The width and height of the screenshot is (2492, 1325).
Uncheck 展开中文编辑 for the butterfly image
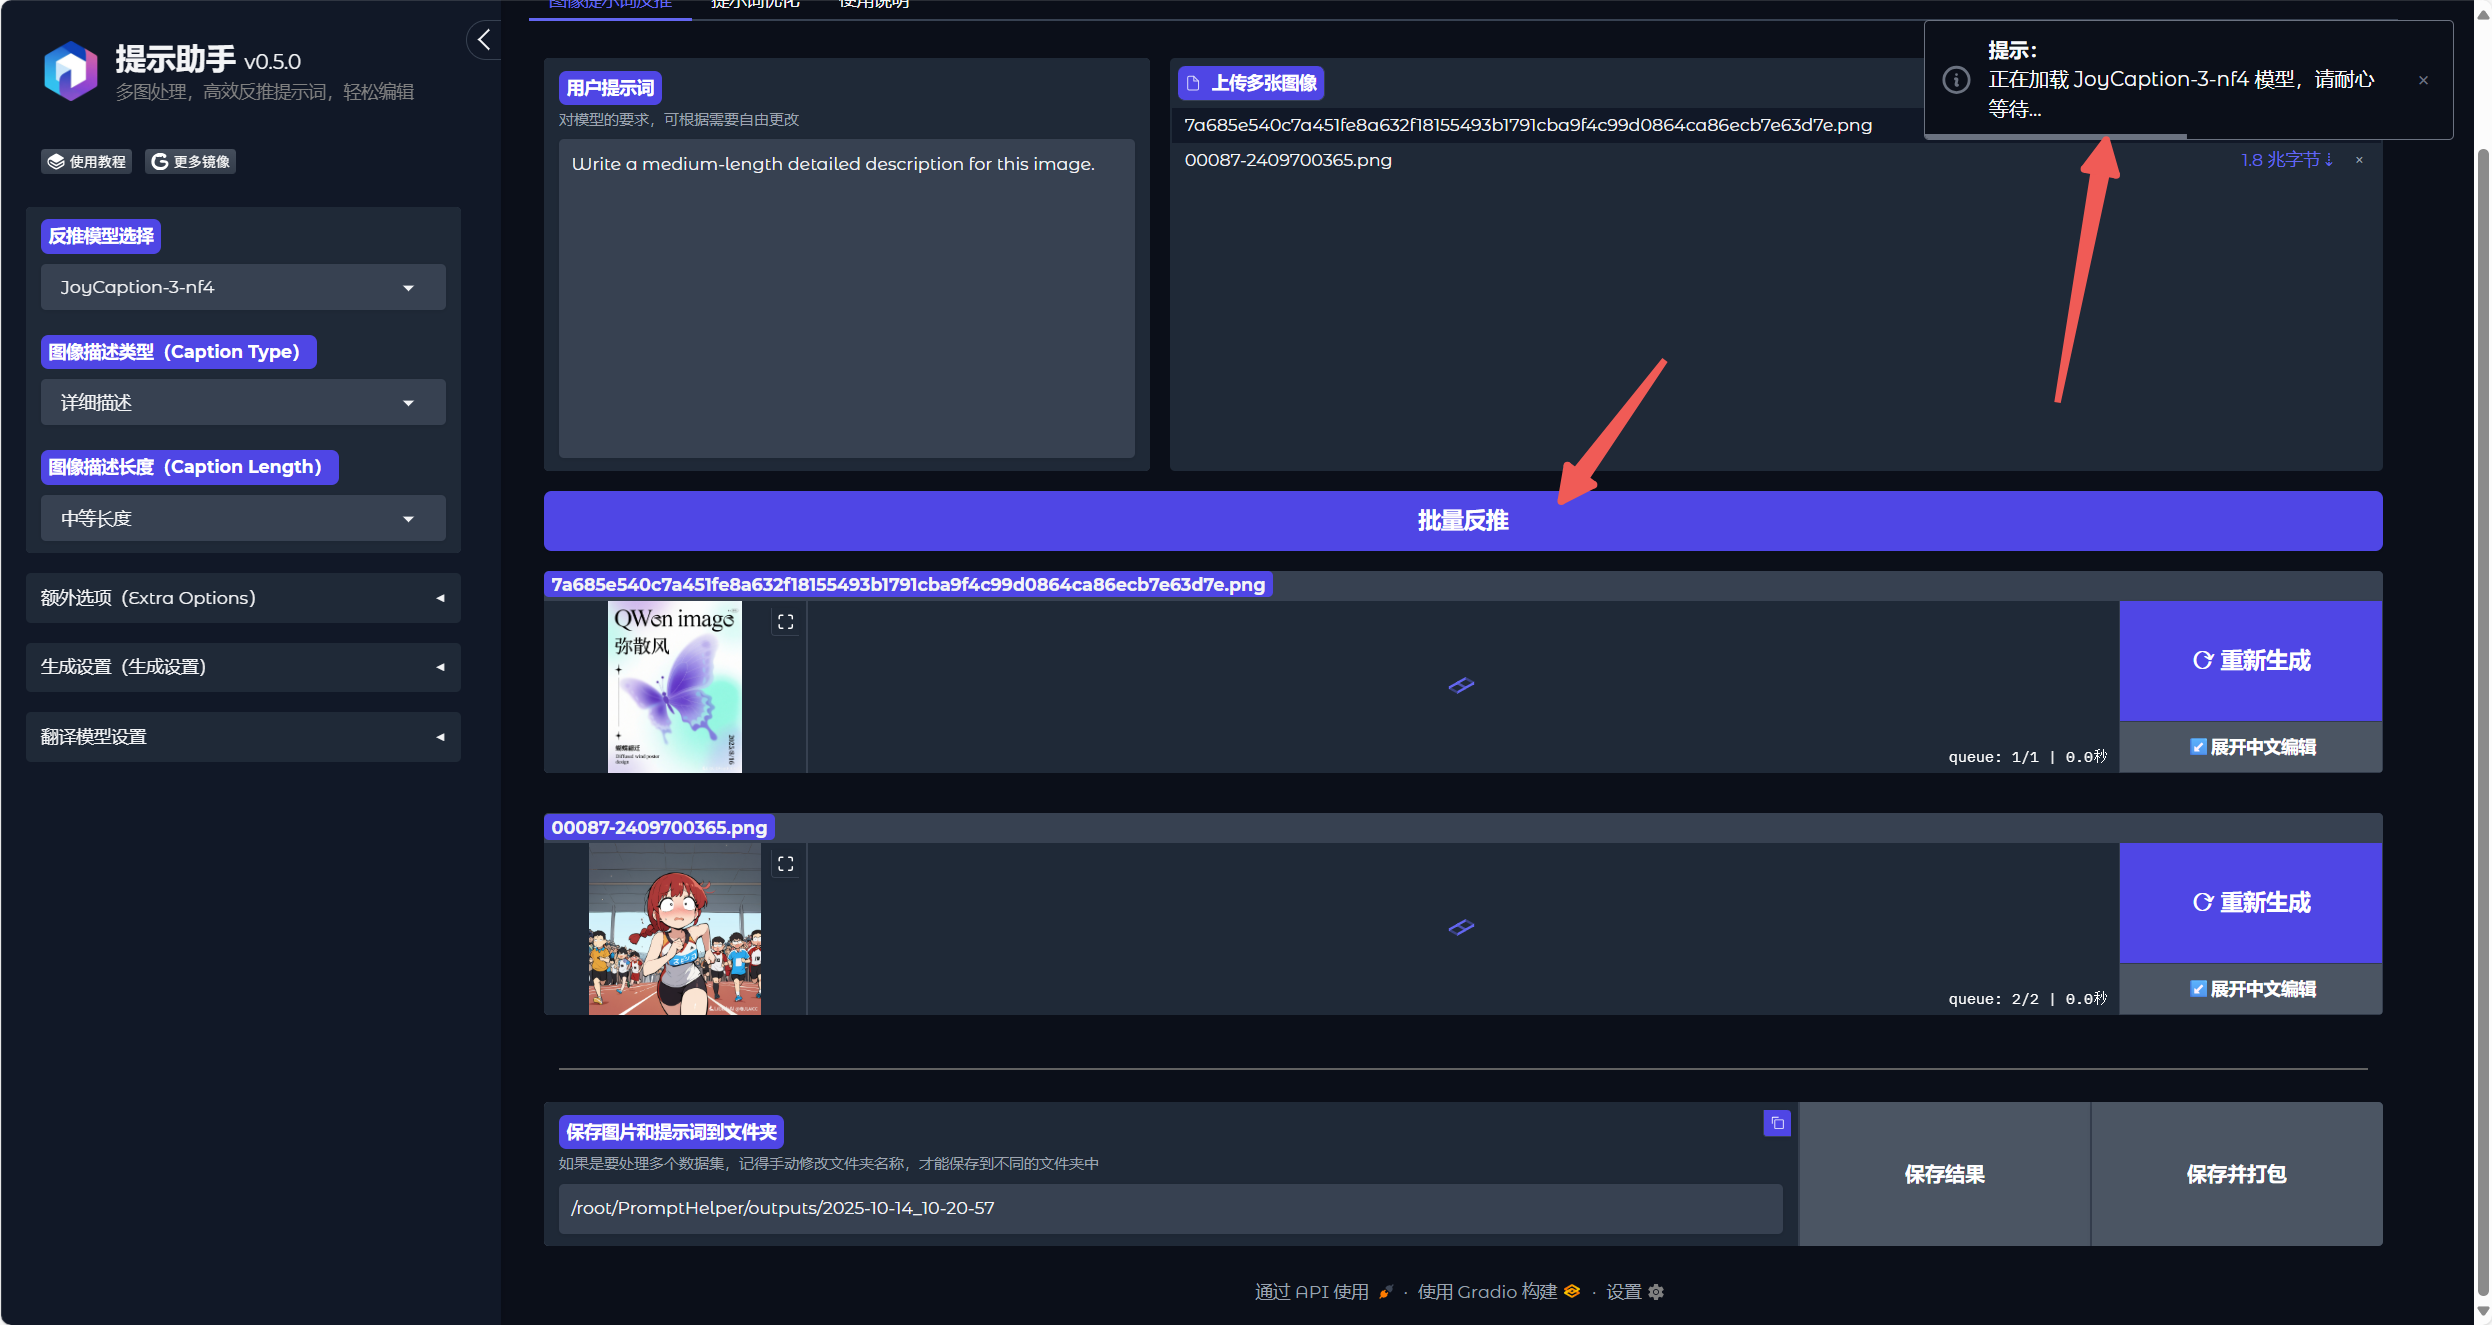2198,747
